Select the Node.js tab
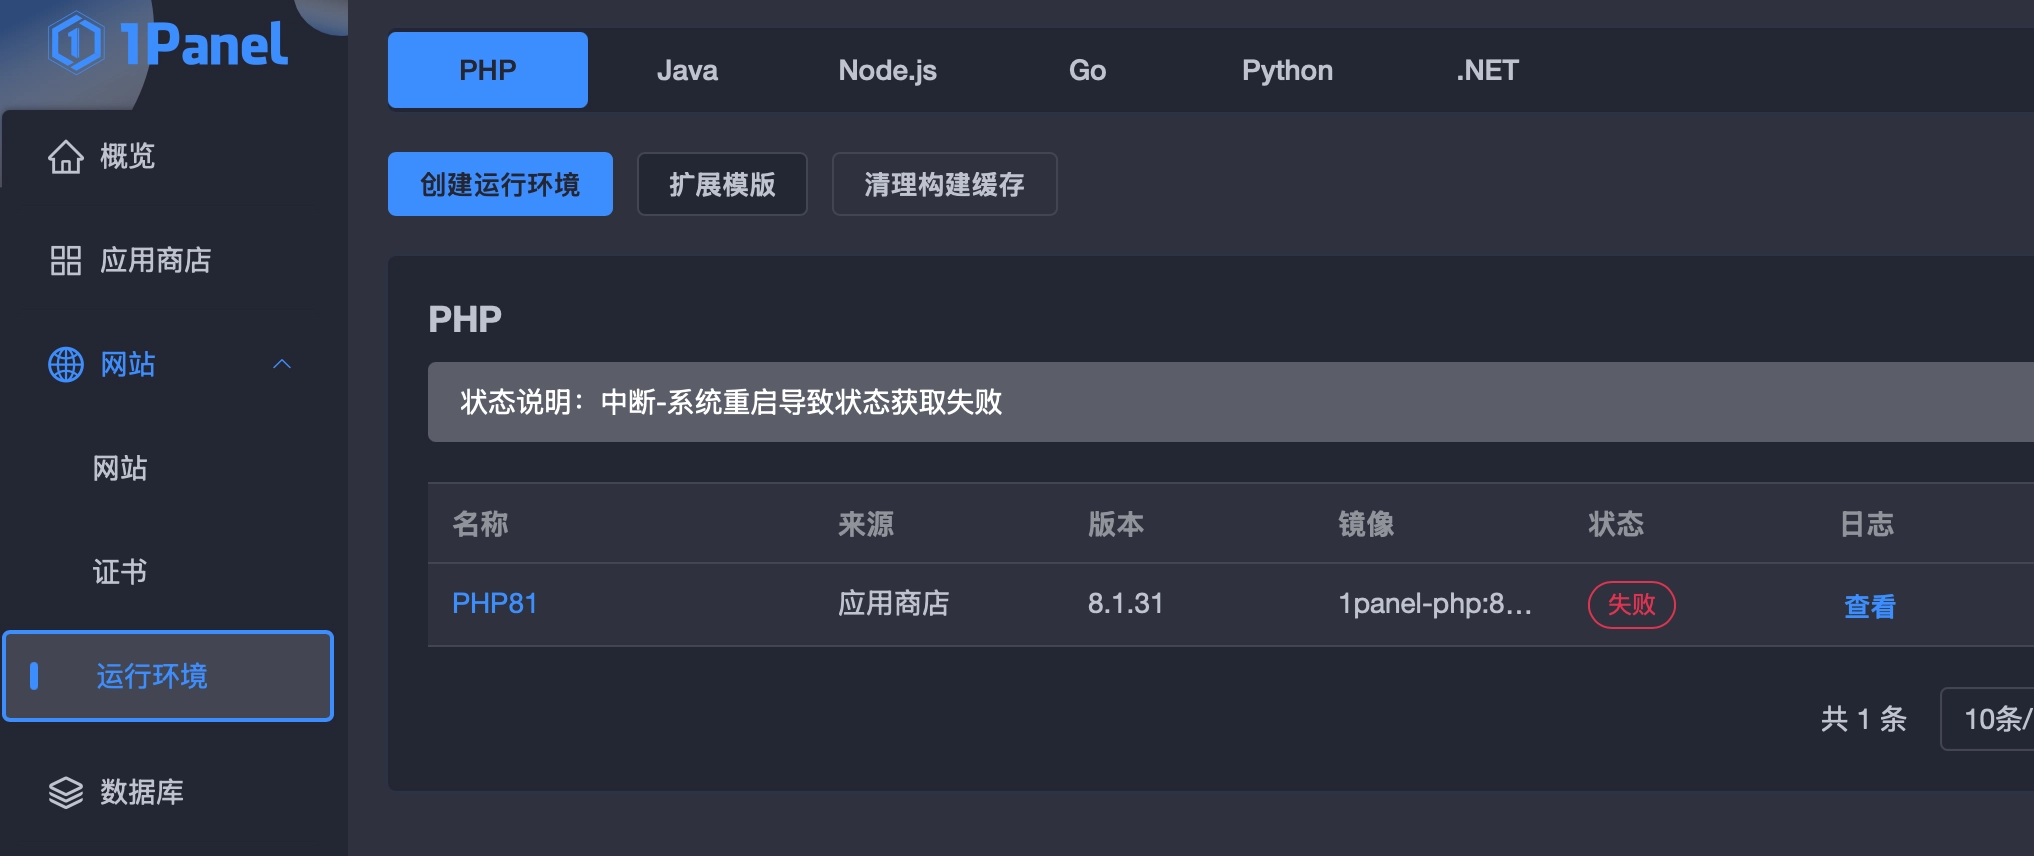The image size is (2034, 856). [887, 70]
